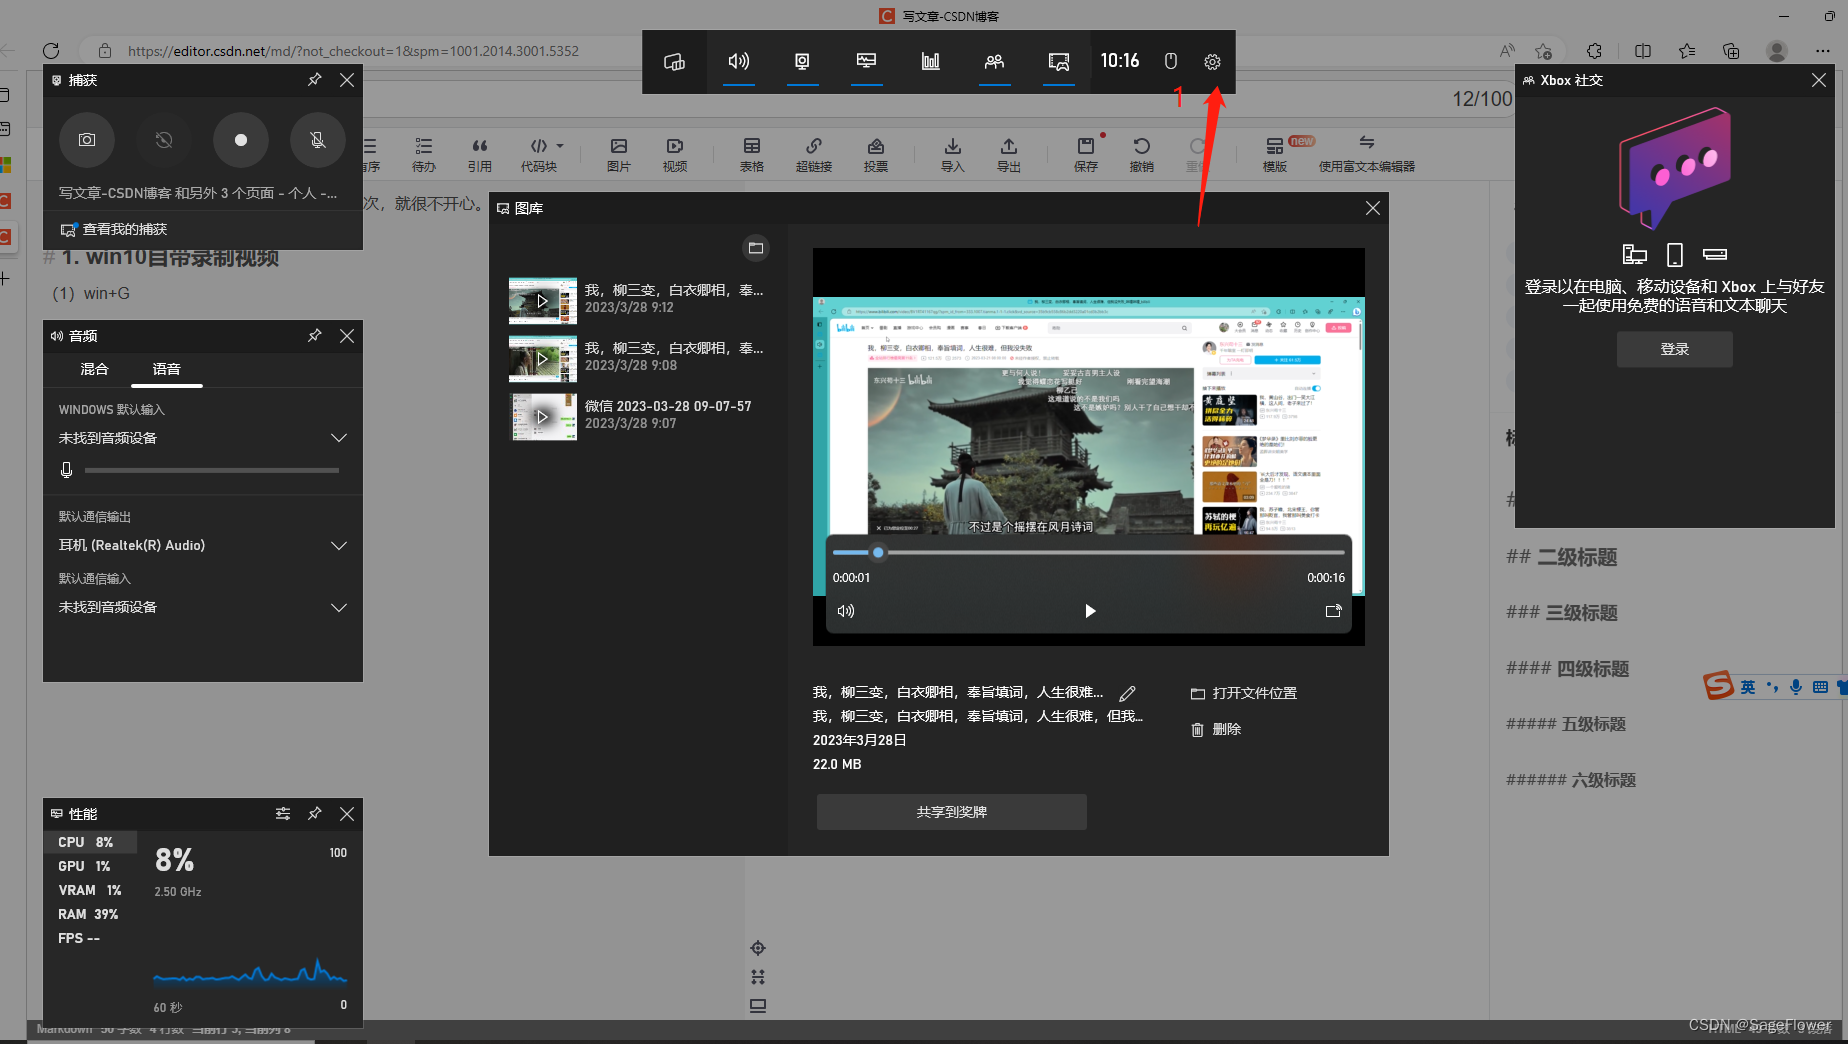Image resolution: width=1848 pixels, height=1044 pixels.
Task: Select the FPS metric row
Action: click(x=90, y=938)
